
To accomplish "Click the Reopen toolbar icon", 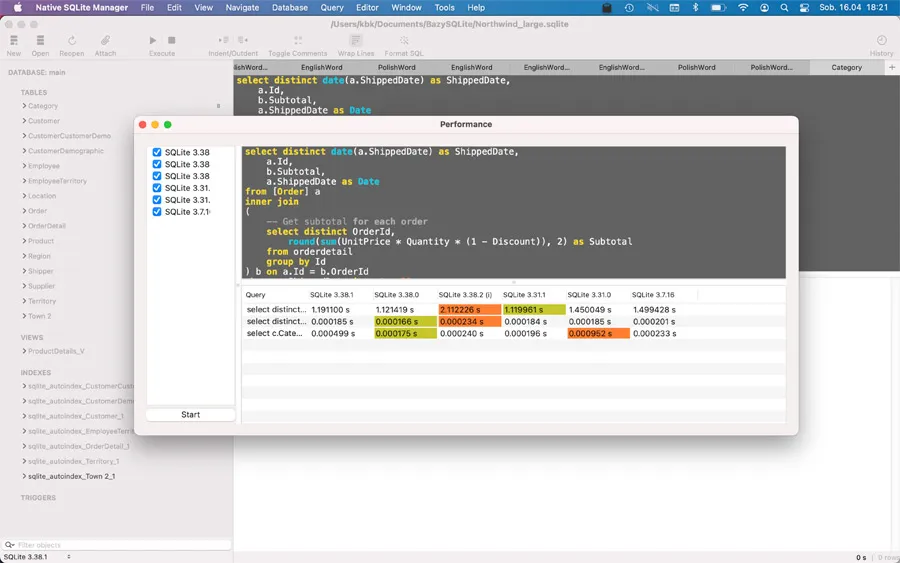I will [x=71, y=41].
